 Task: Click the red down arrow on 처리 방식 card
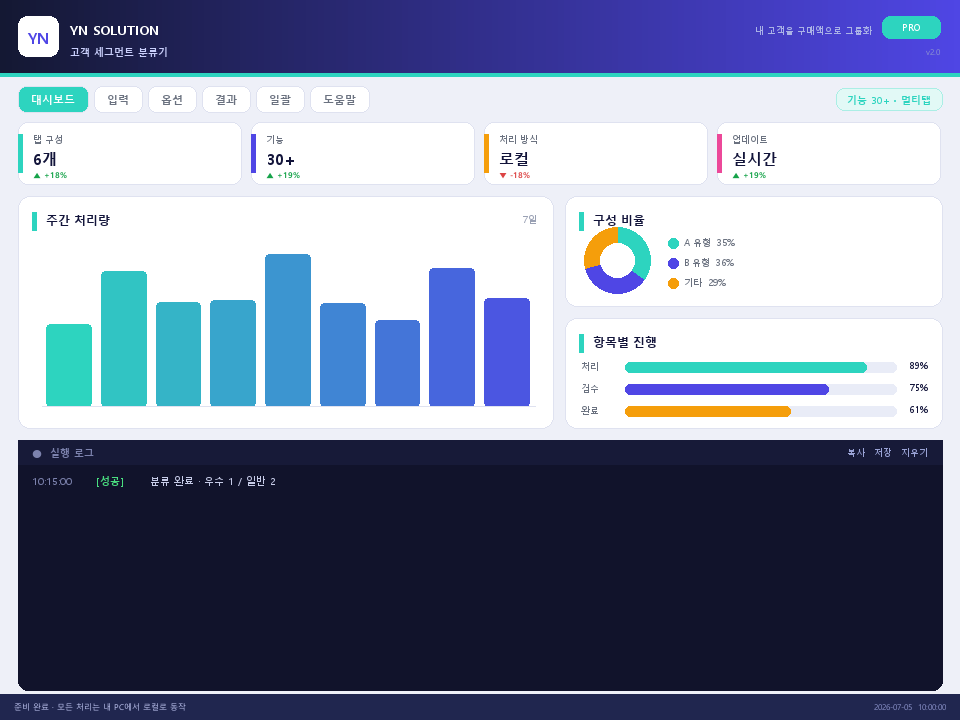pyautogui.click(x=503, y=176)
